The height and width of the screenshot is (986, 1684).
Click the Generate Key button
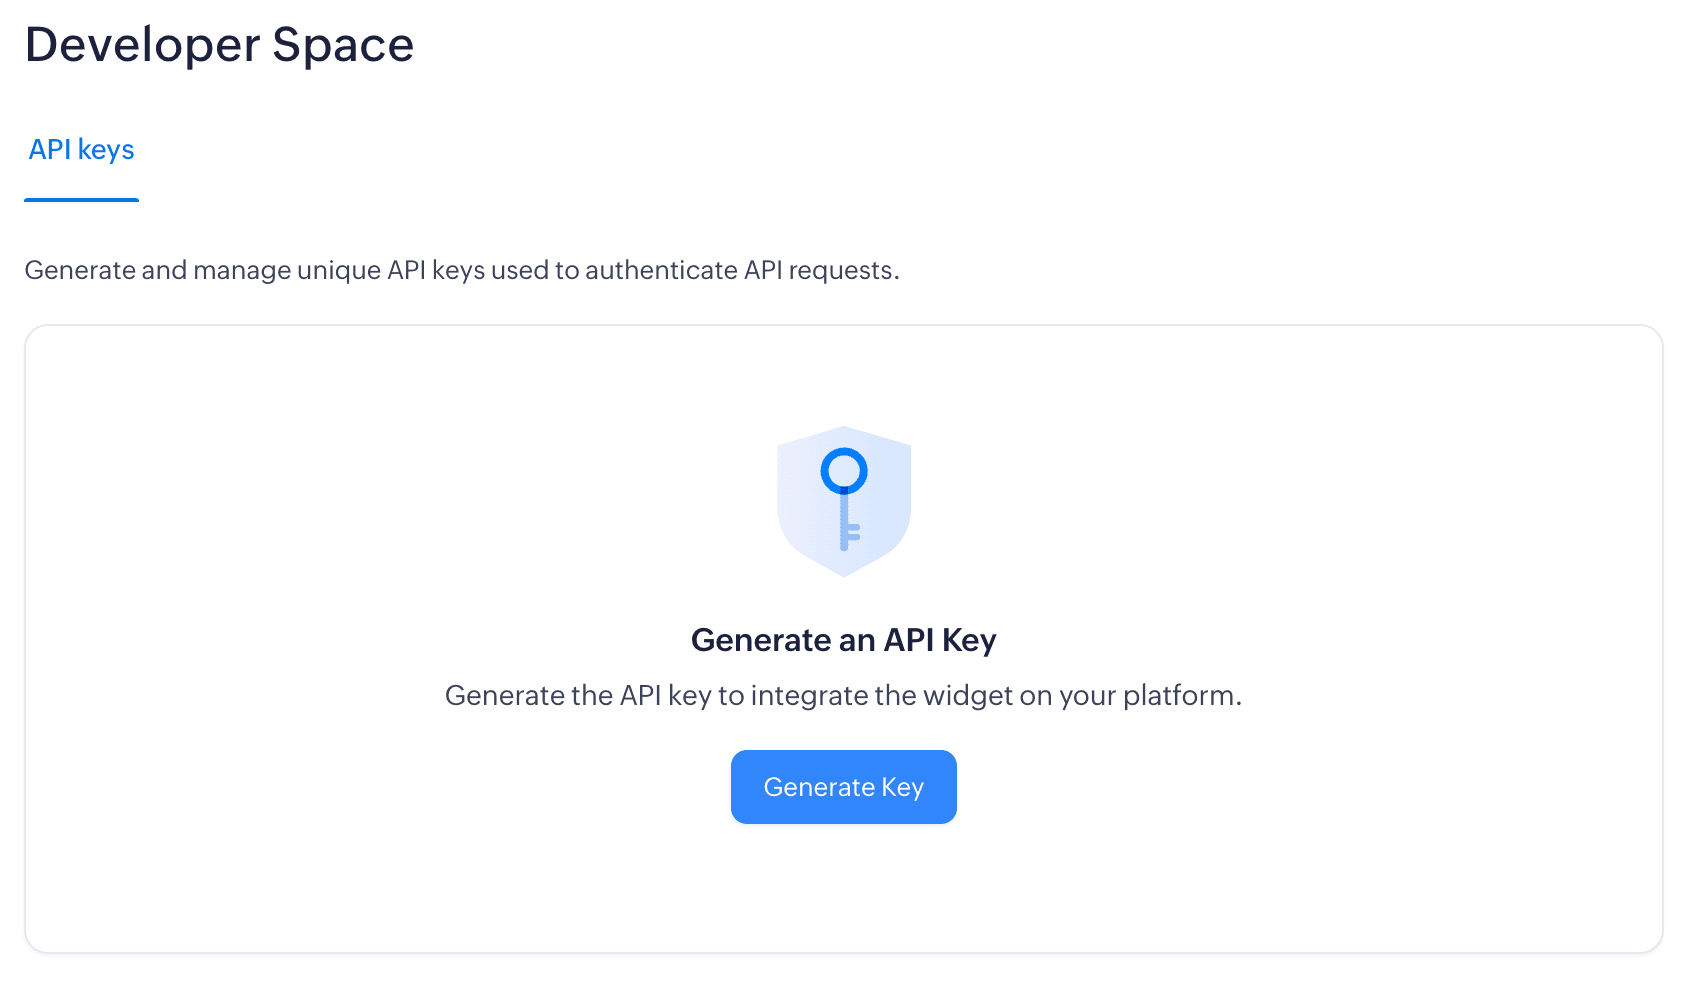coord(843,787)
